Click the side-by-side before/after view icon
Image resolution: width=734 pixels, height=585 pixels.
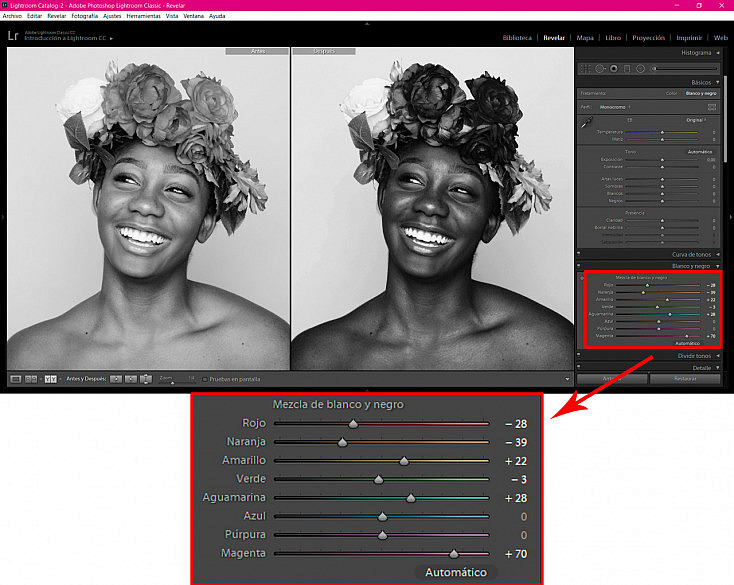tap(31, 379)
